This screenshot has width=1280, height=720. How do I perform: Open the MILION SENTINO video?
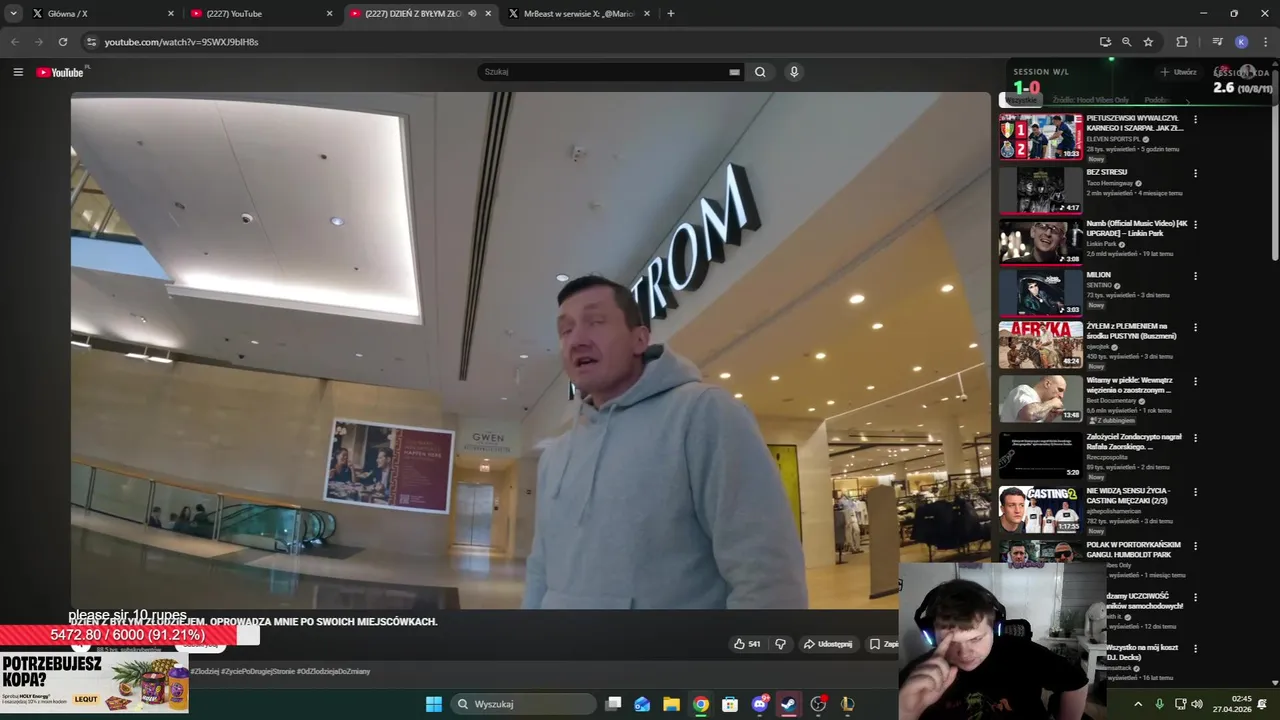click(x=1041, y=292)
